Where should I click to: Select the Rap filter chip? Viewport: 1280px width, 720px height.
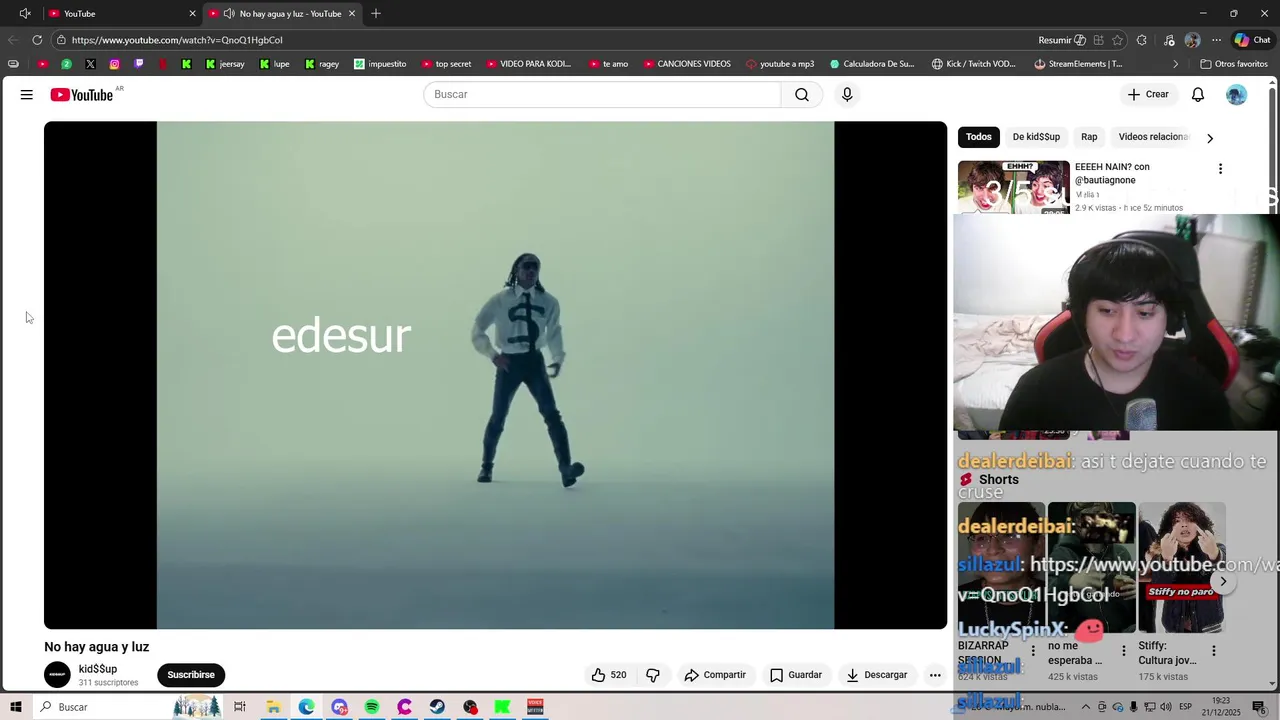tap(1089, 137)
